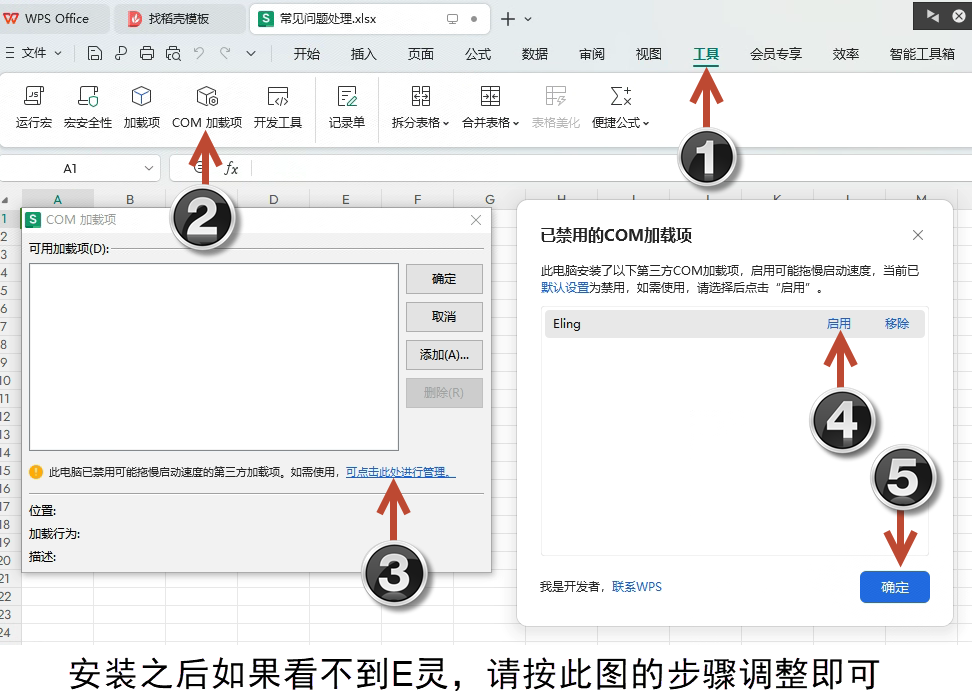972x699 pixels.
Task: Switch to the 公式 ribbon tab
Action: [478, 55]
